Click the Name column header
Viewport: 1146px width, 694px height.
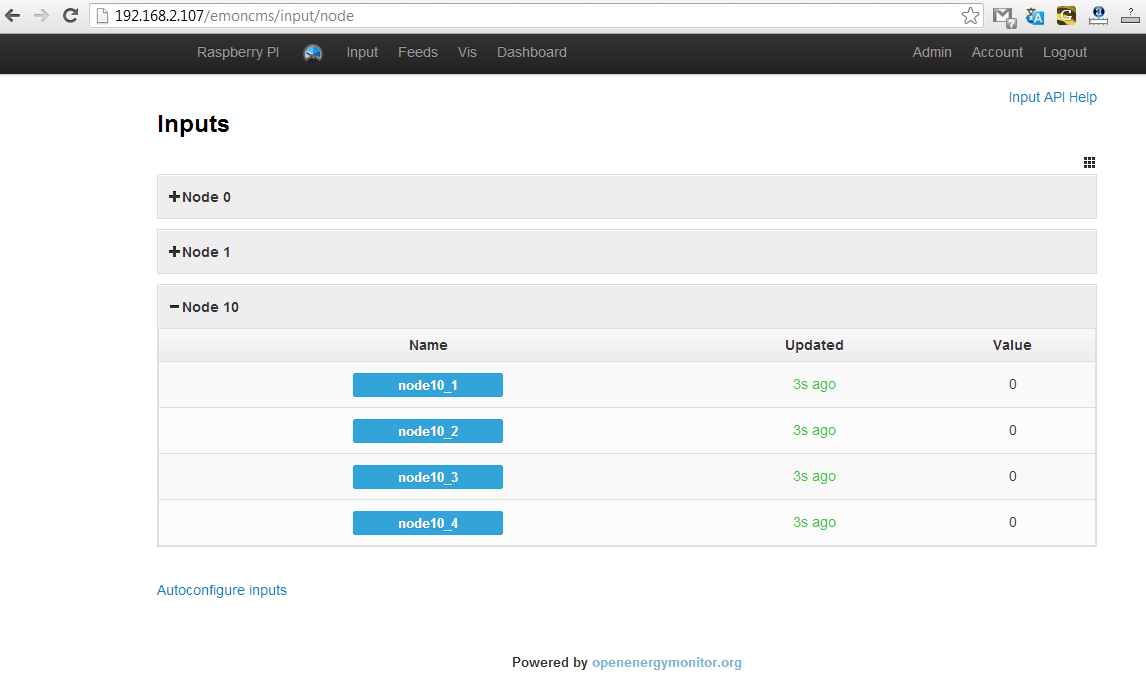(428, 345)
